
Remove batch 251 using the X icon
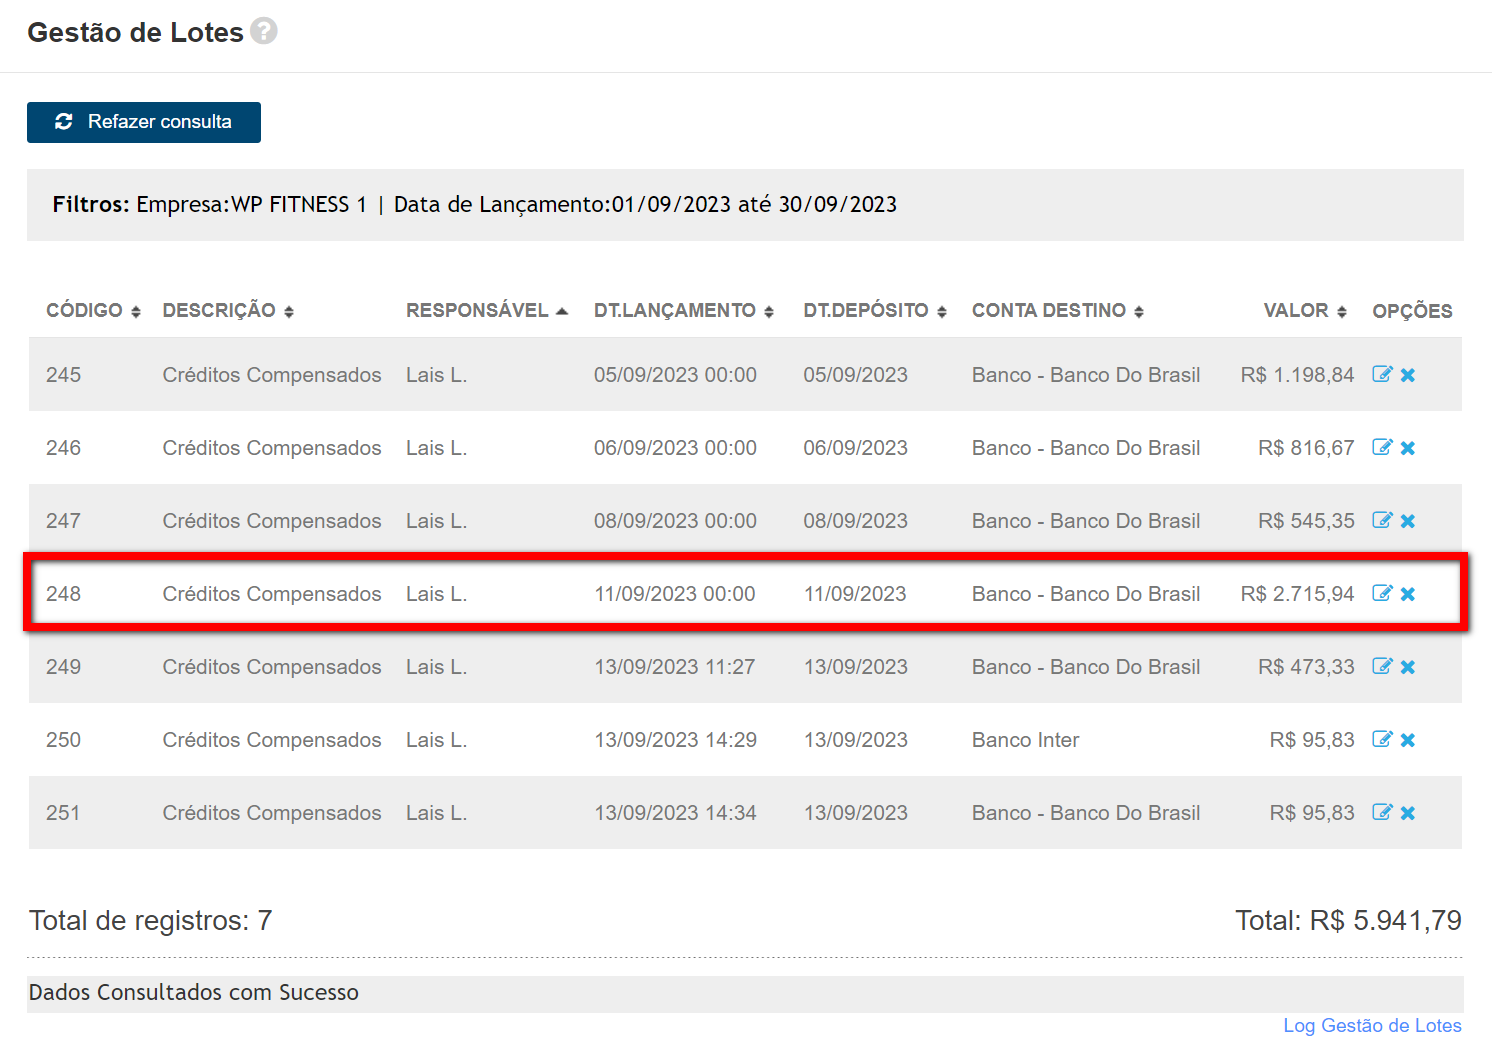(1408, 813)
